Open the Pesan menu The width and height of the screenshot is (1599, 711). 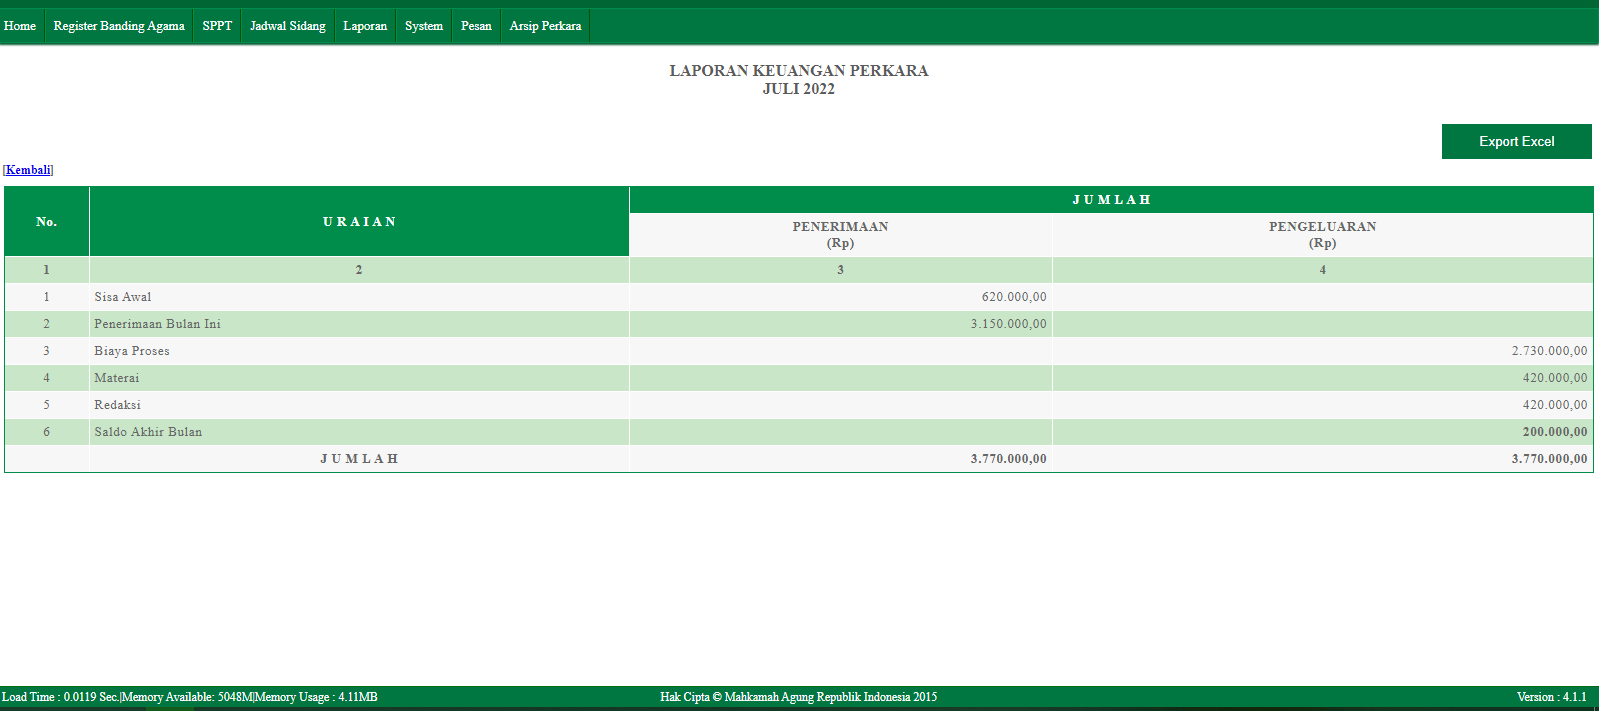click(x=476, y=26)
